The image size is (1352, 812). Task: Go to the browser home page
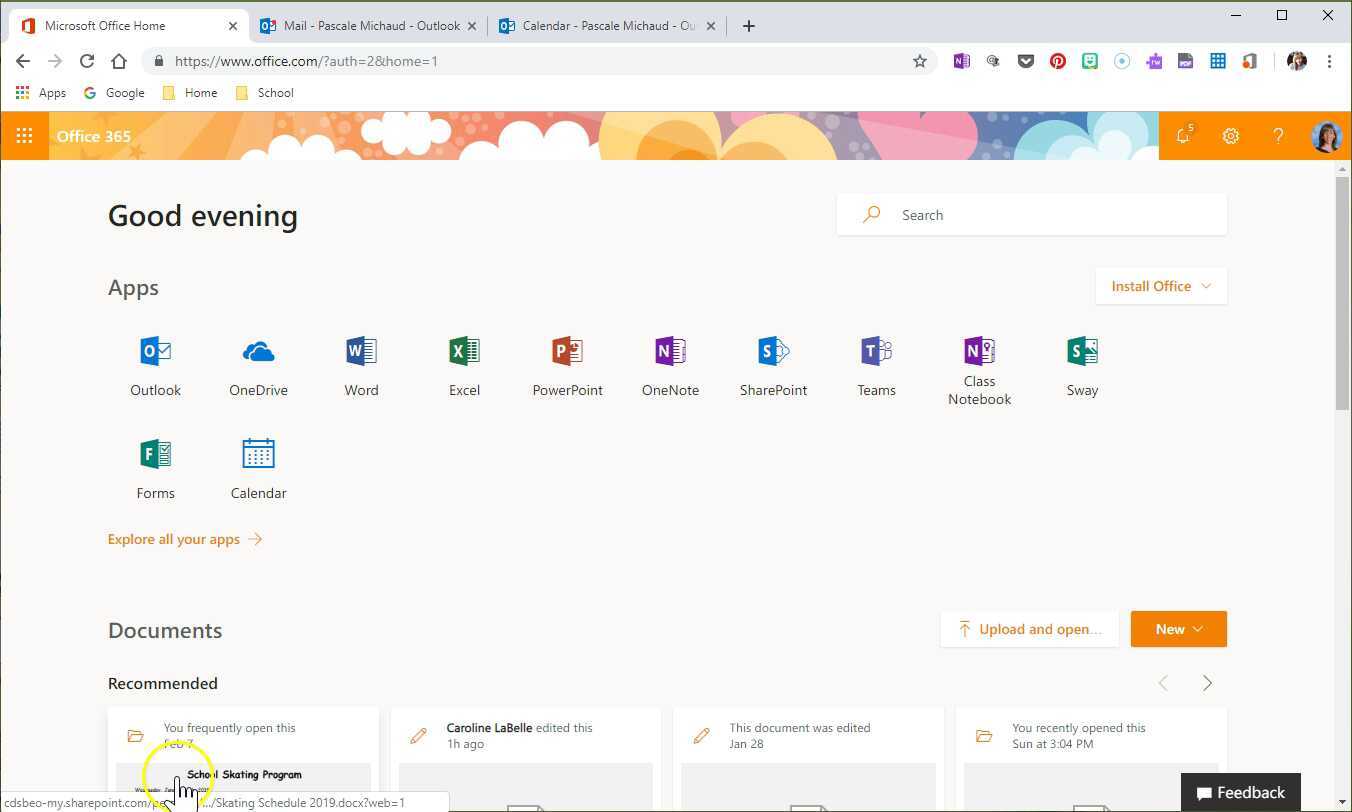[119, 61]
